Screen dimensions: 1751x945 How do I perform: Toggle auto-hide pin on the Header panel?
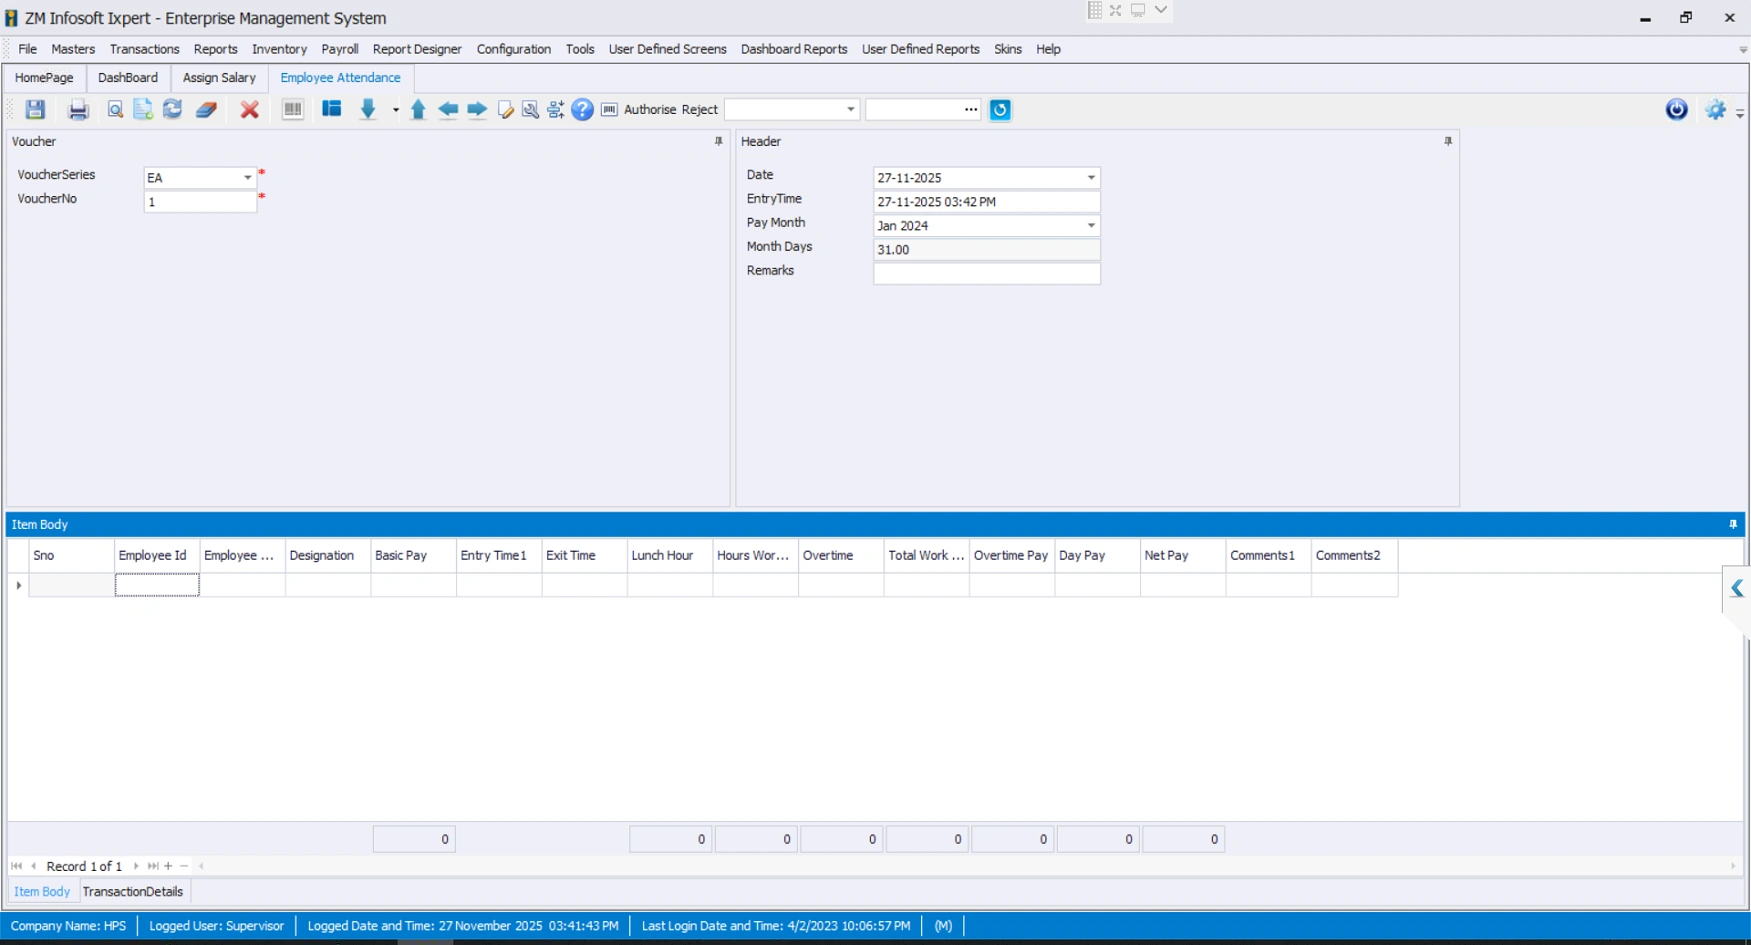tap(1447, 142)
